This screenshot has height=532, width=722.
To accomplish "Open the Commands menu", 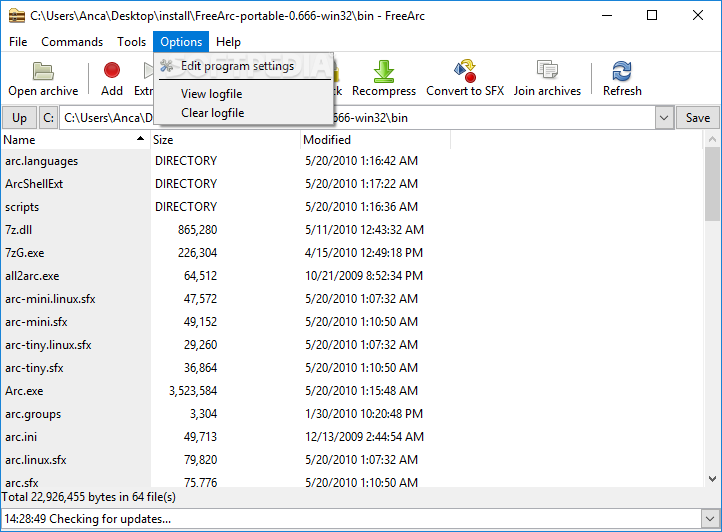I will click(x=72, y=42).
